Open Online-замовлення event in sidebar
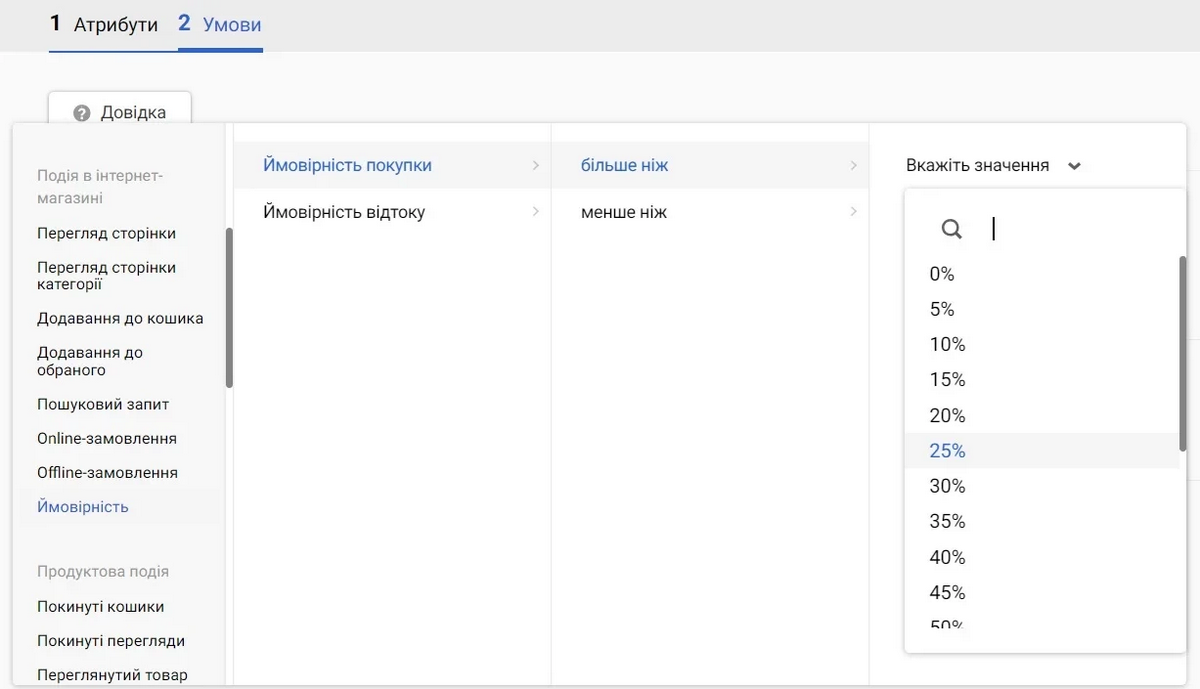The width and height of the screenshot is (1200, 689). (107, 439)
